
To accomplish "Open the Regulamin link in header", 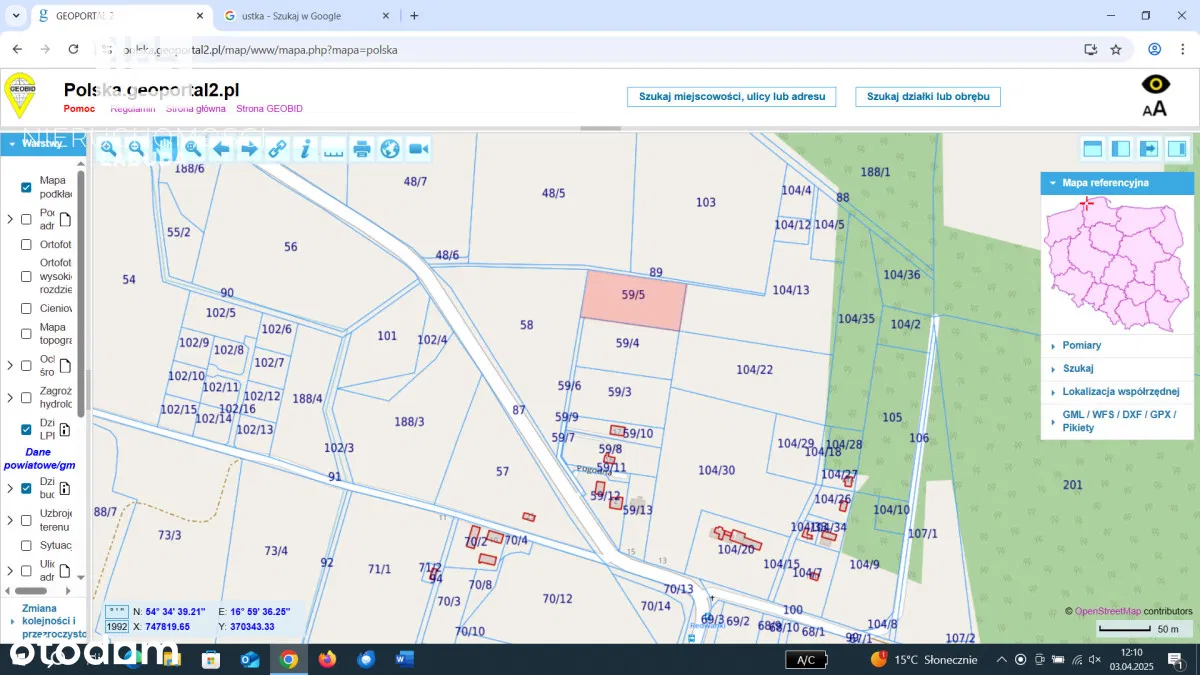I will pos(132,109).
